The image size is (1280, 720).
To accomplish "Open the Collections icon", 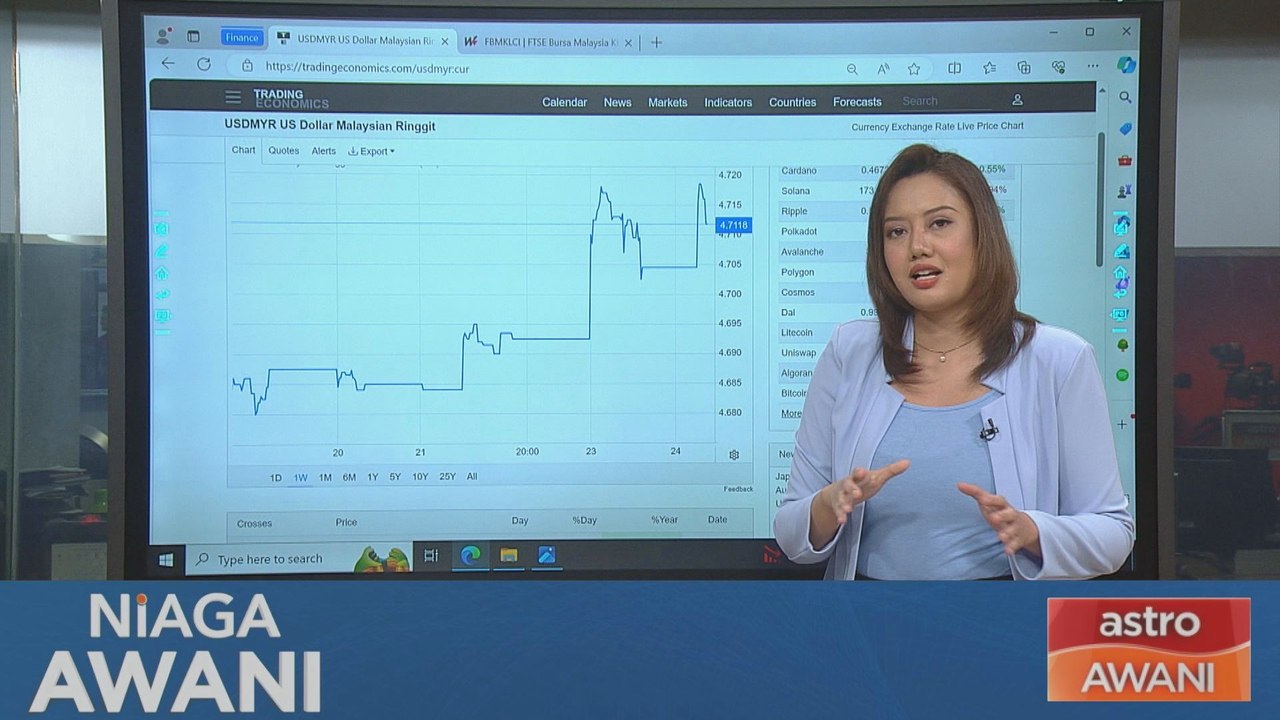I will [1024, 68].
